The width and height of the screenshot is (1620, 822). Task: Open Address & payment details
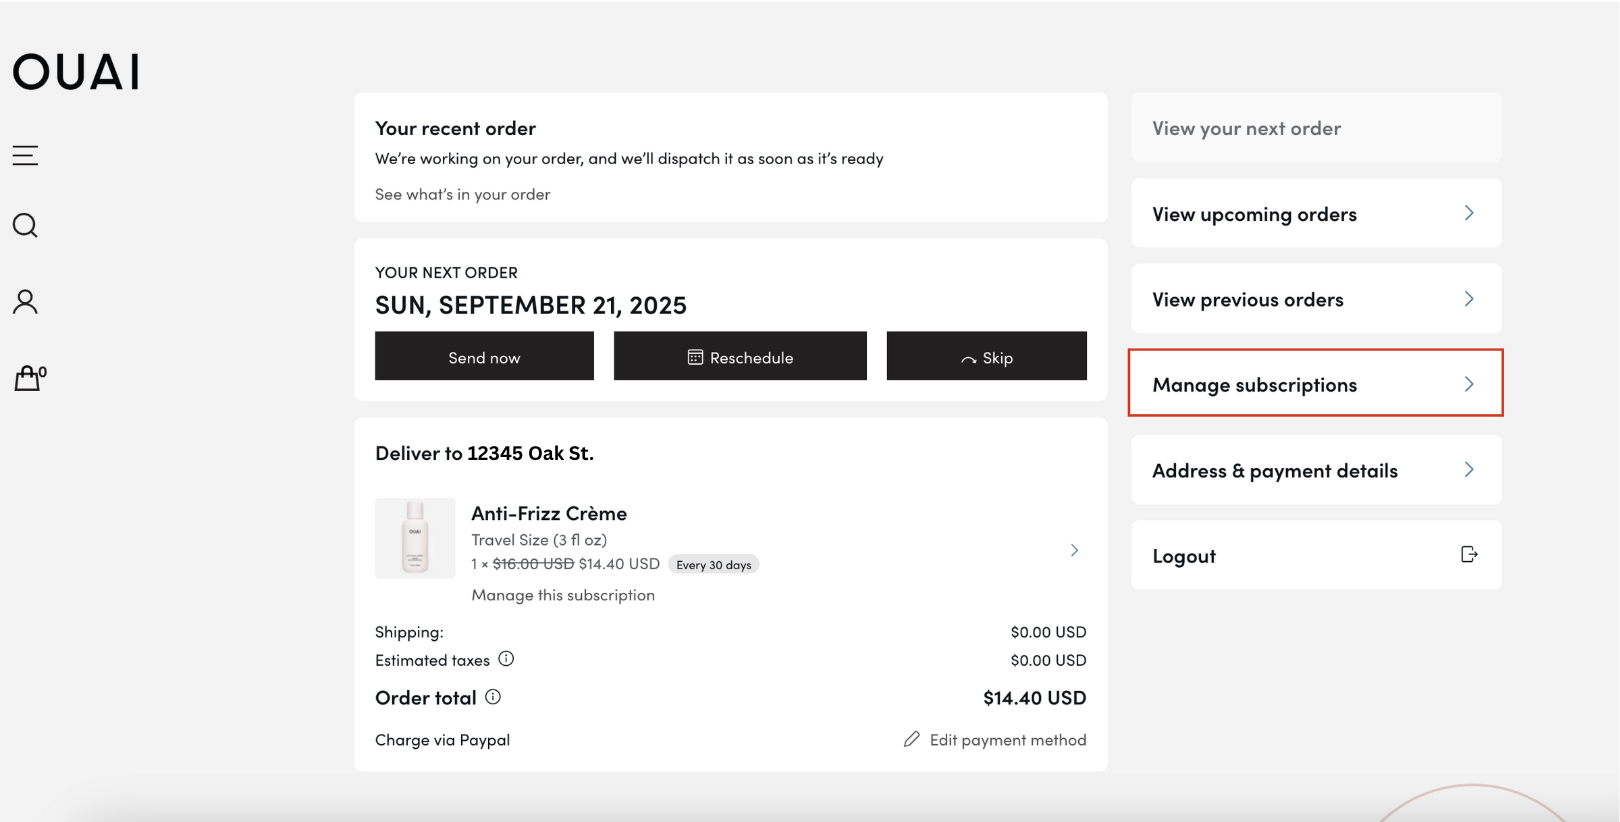click(1315, 470)
